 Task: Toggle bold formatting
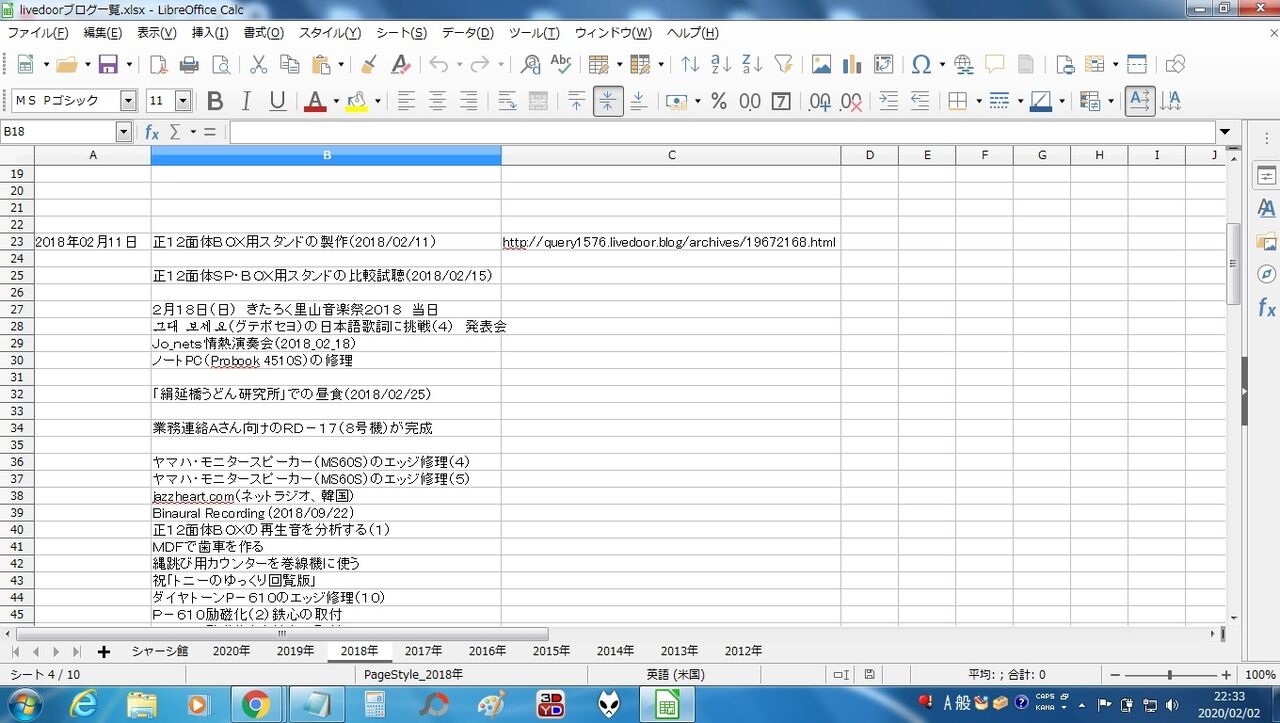215,101
